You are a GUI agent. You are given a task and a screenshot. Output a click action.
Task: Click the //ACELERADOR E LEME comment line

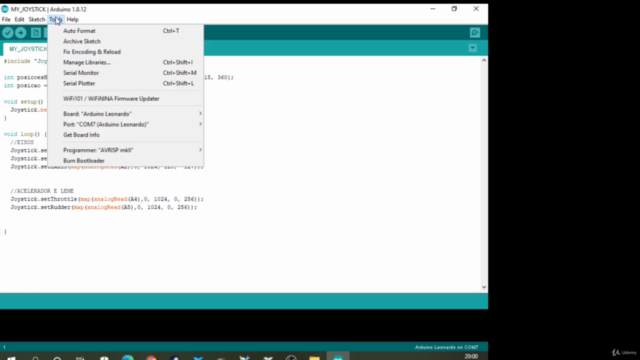click(42, 191)
